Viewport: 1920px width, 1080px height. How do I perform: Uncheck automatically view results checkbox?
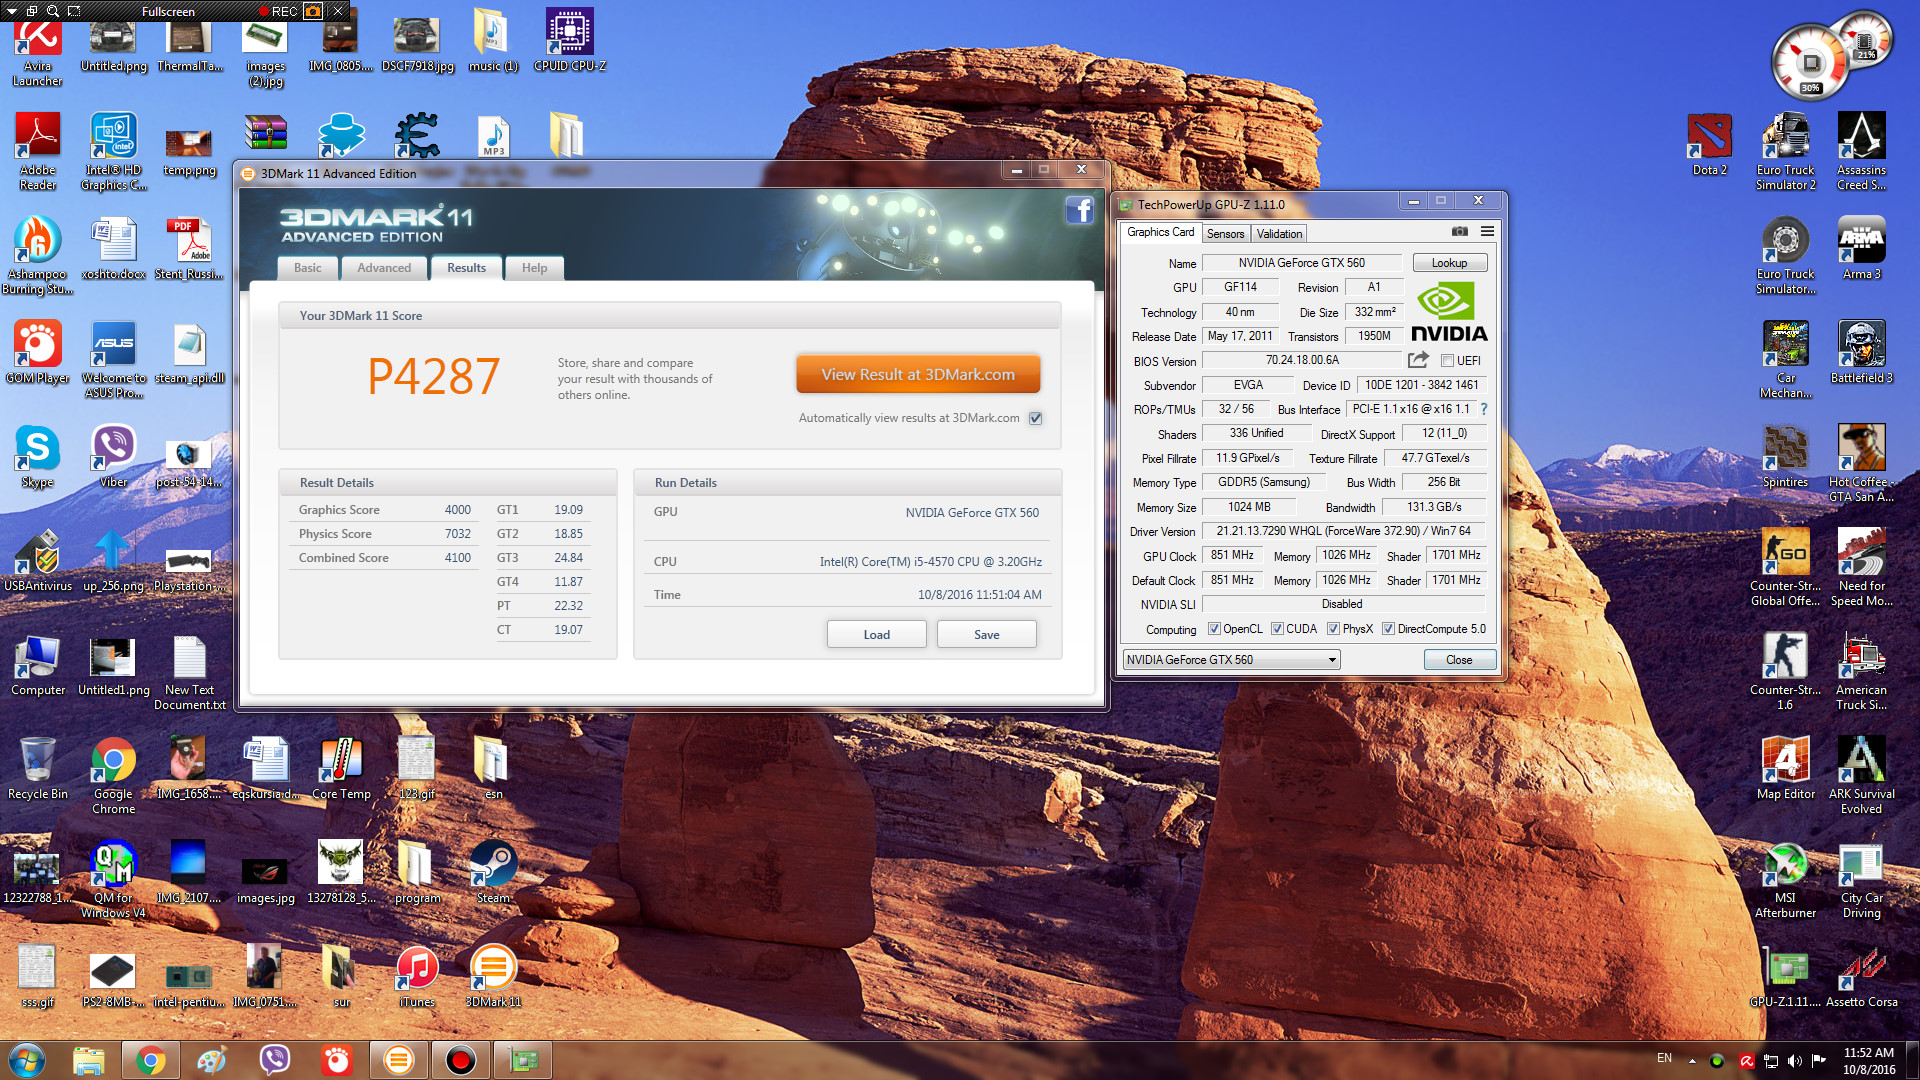[x=1036, y=418]
